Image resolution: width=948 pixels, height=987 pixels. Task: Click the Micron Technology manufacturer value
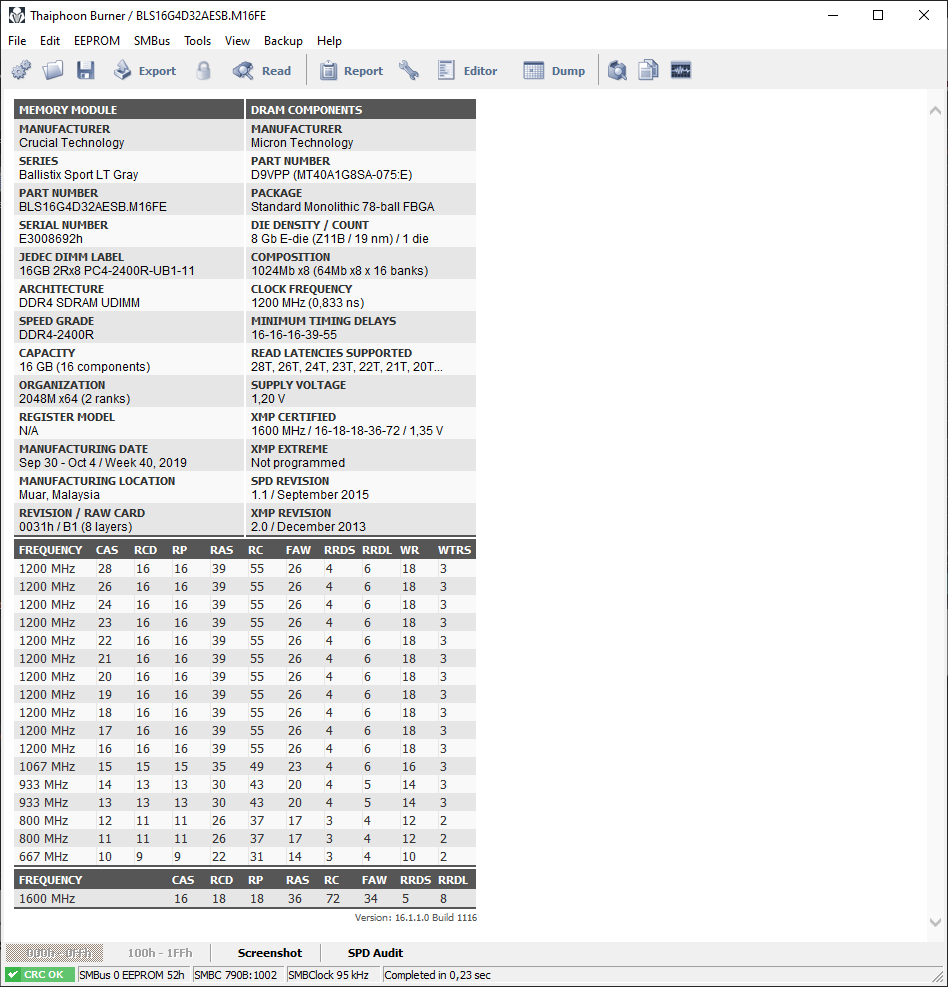(x=302, y=143)
